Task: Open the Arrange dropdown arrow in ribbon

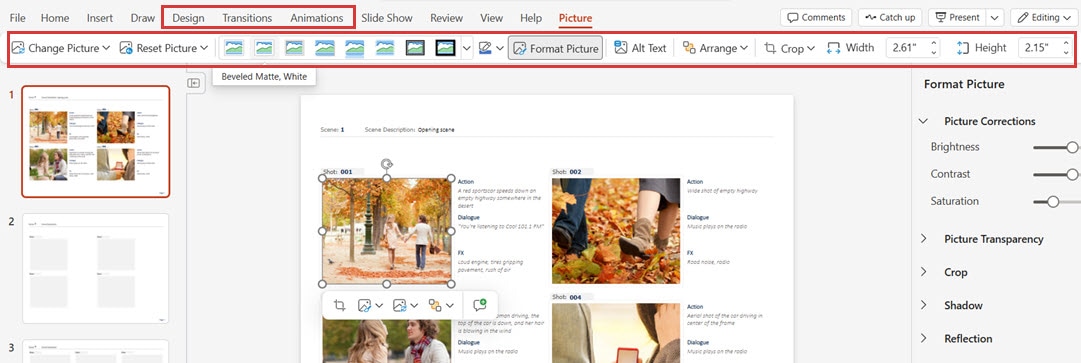Action: pos(744,48)
